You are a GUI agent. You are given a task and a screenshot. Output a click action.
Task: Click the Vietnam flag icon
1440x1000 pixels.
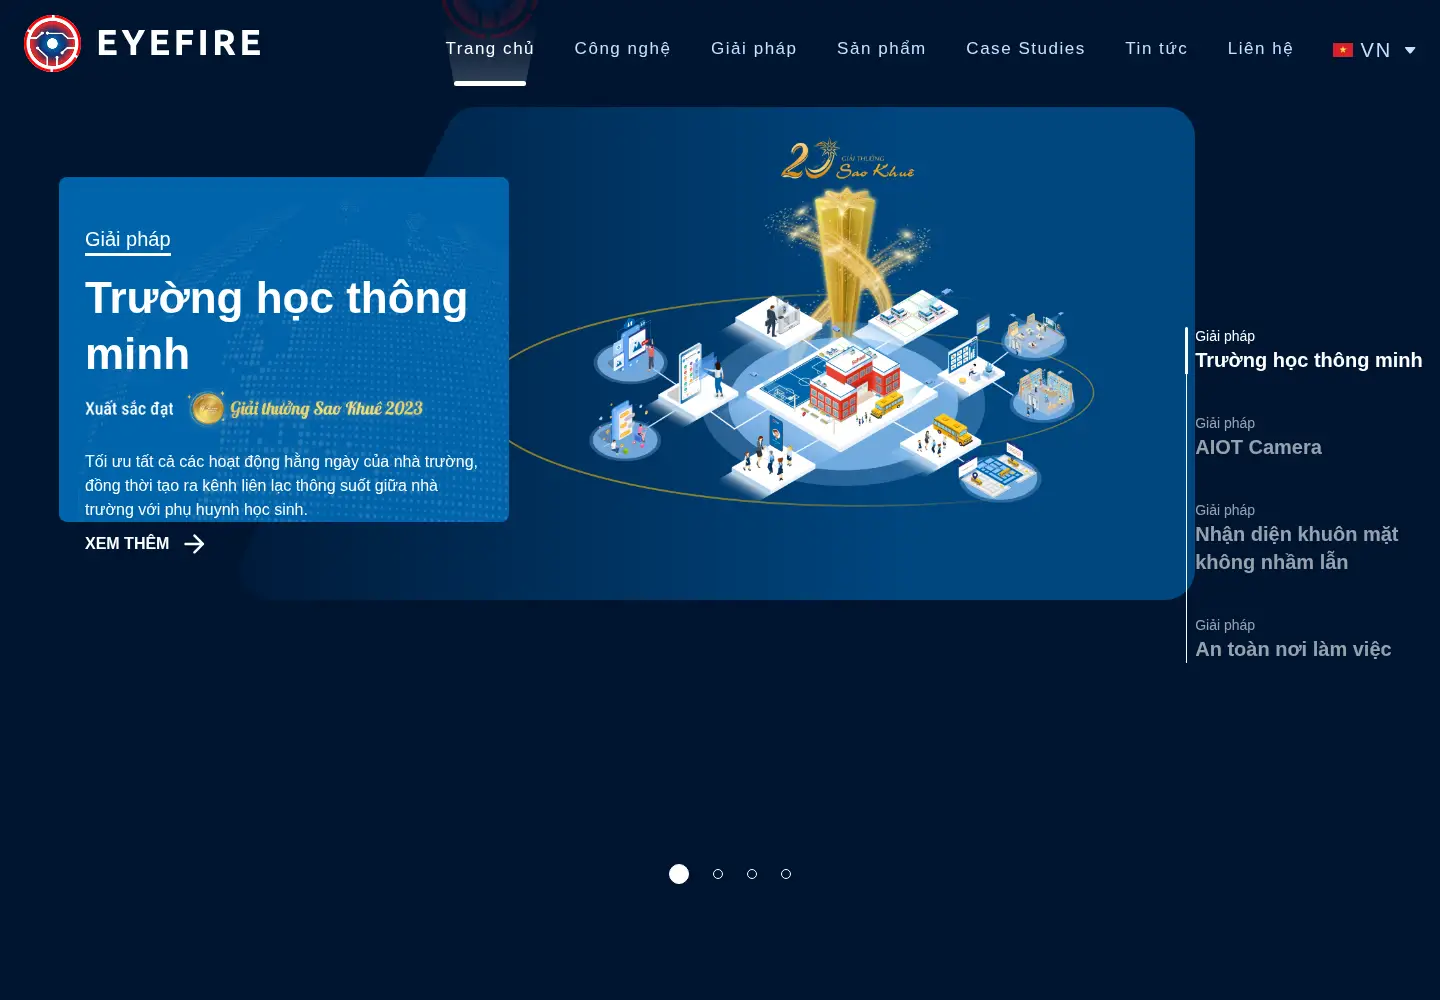(1343, 50)
